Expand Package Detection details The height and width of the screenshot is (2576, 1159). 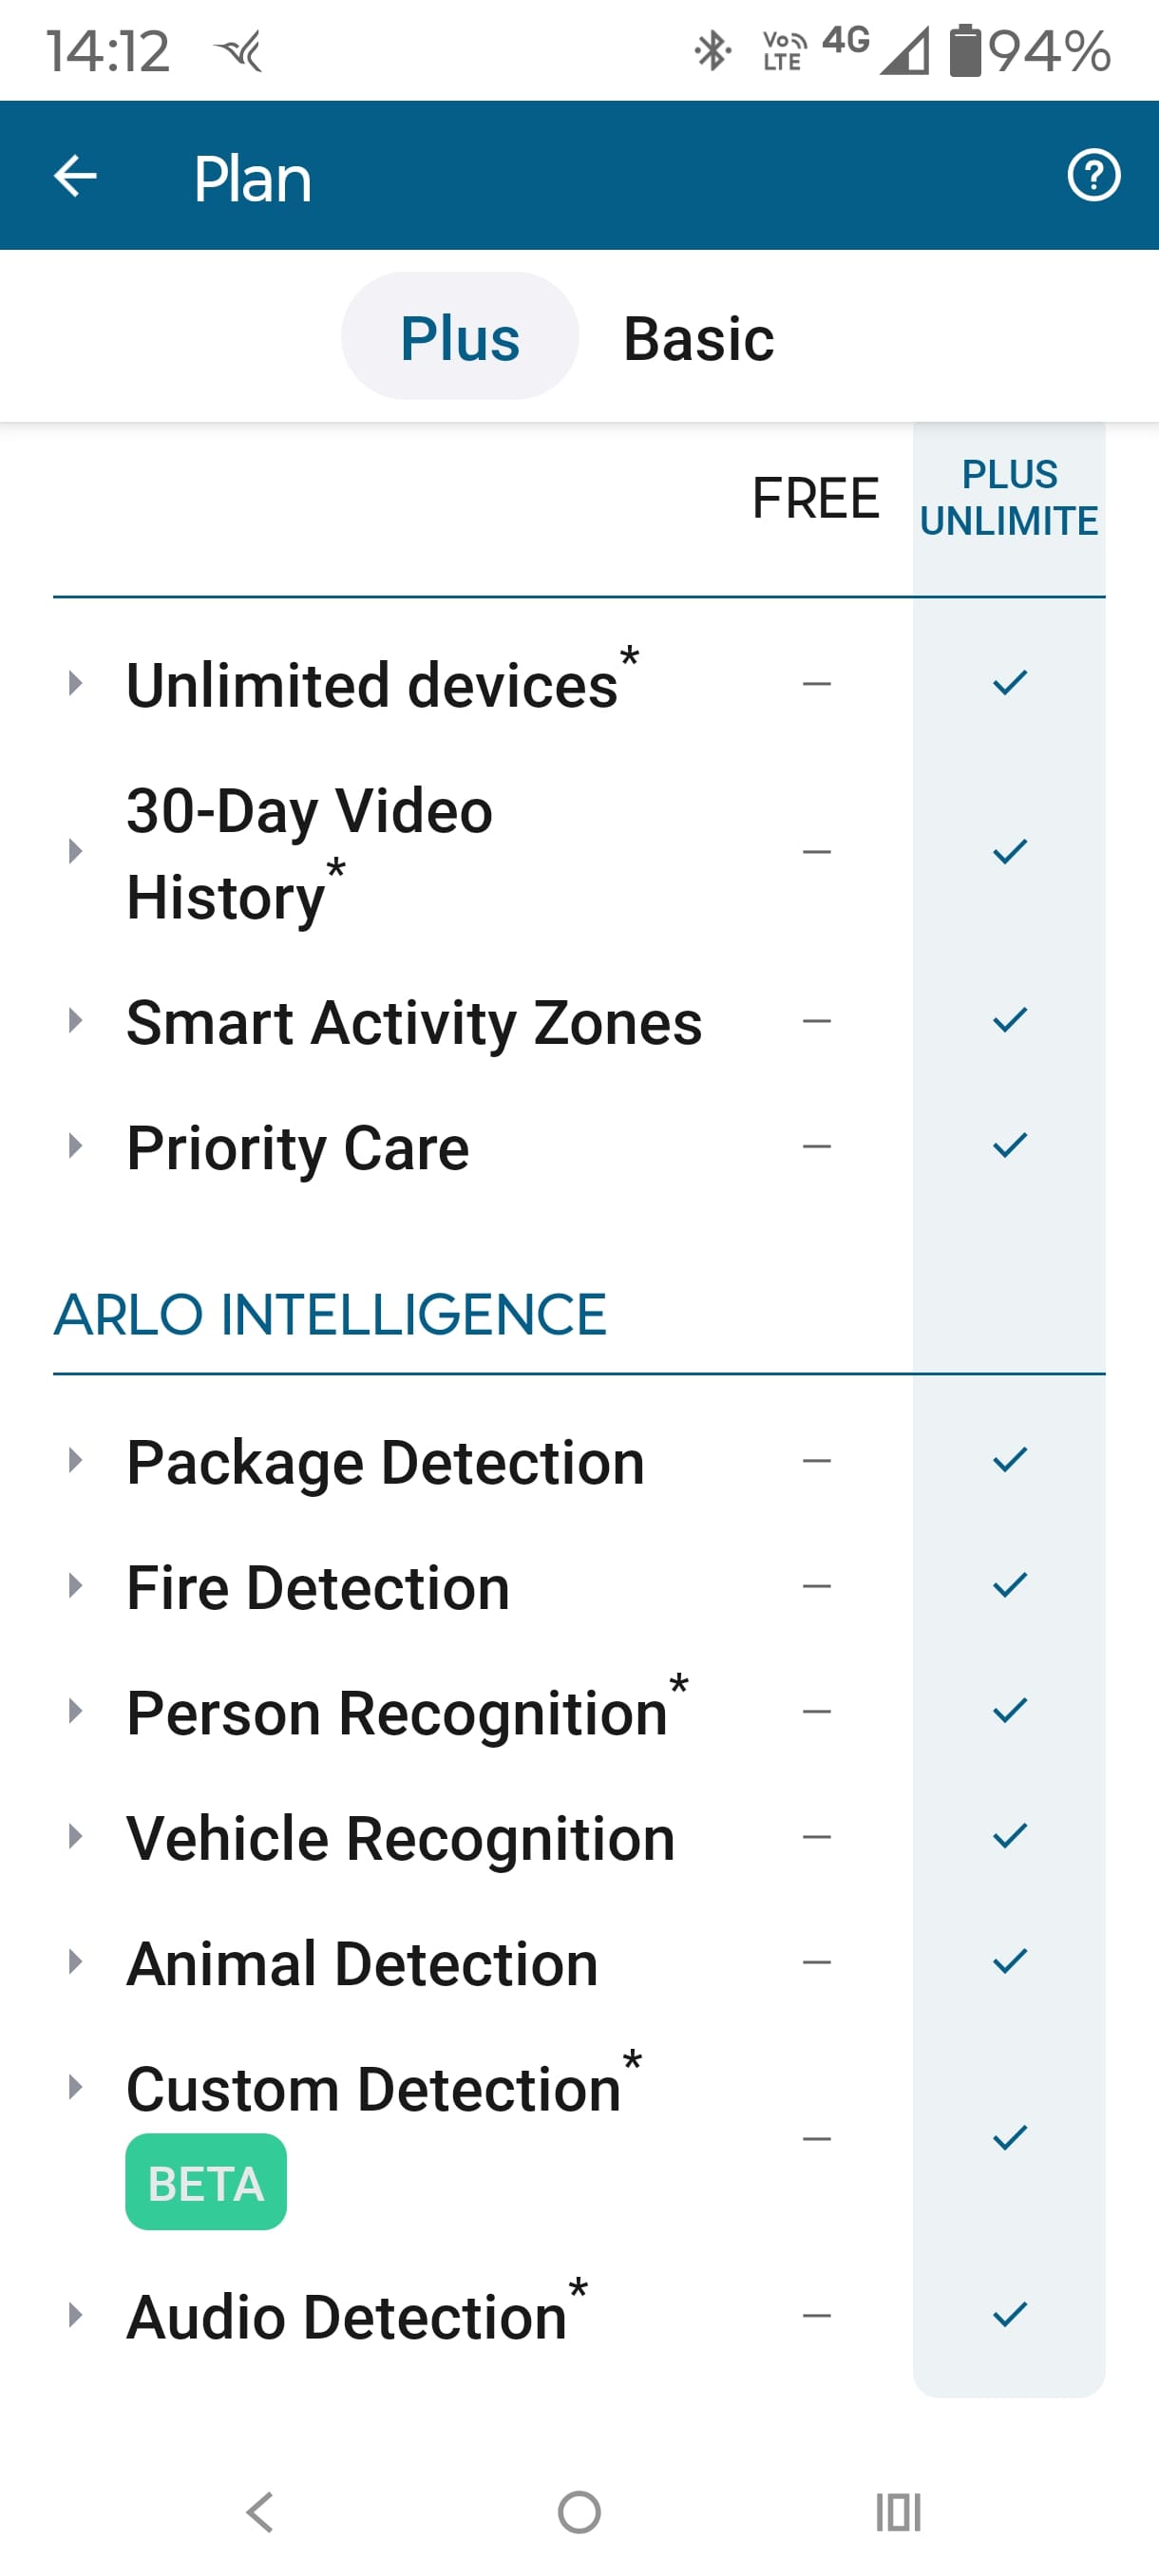(75, 1461)
